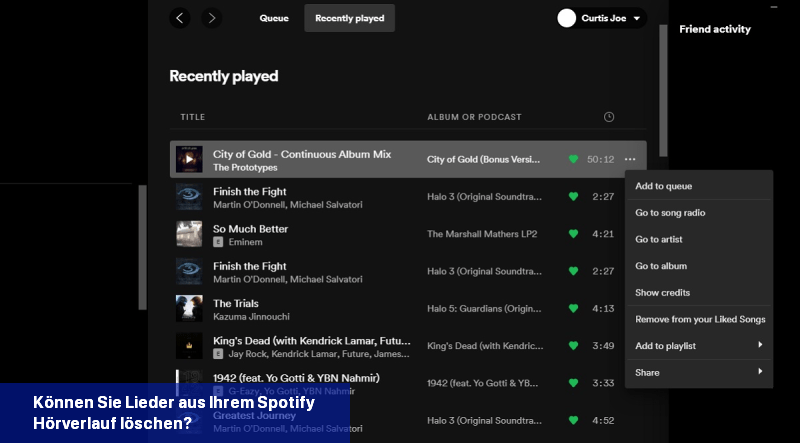Click the Curtis Joe profile avatar
The width and height of the screenshot is (800, 443).
pyautogui.click(x=567, y=18)
